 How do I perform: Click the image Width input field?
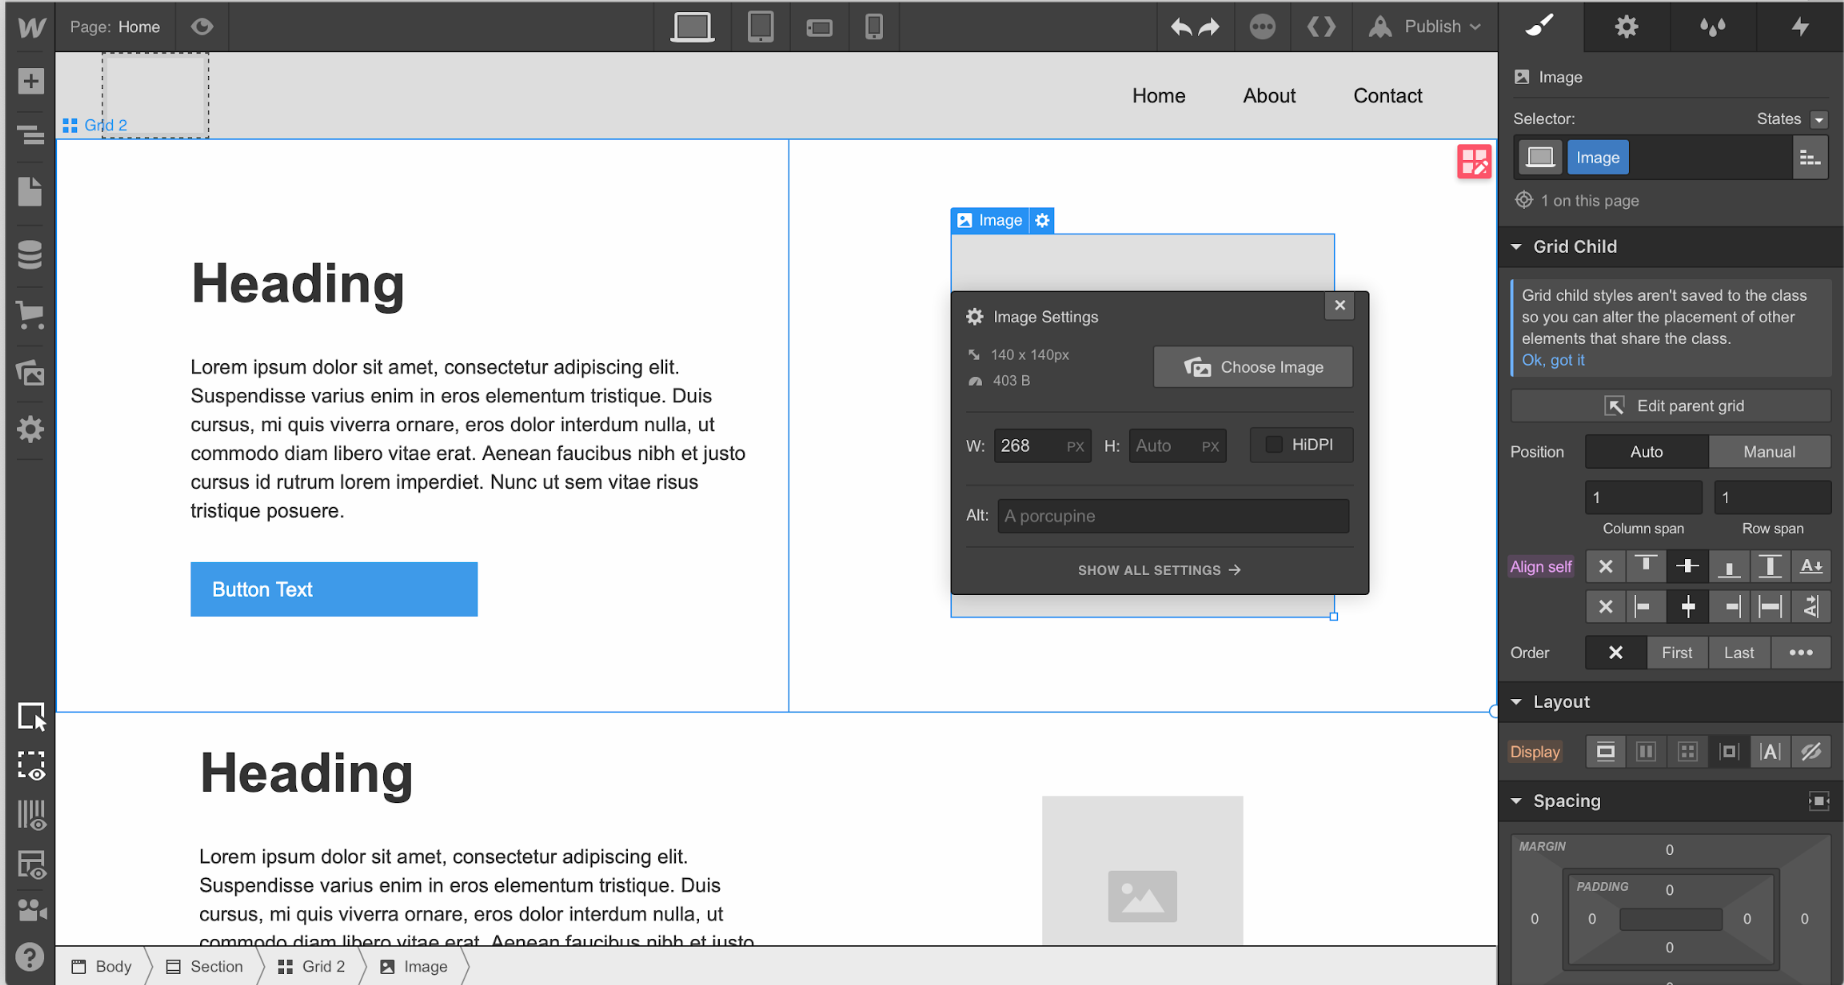tap(1041, 446)
